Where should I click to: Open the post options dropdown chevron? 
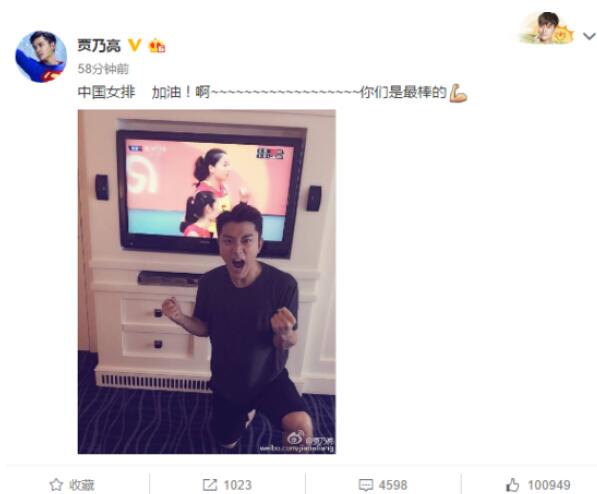coord(589,36)
